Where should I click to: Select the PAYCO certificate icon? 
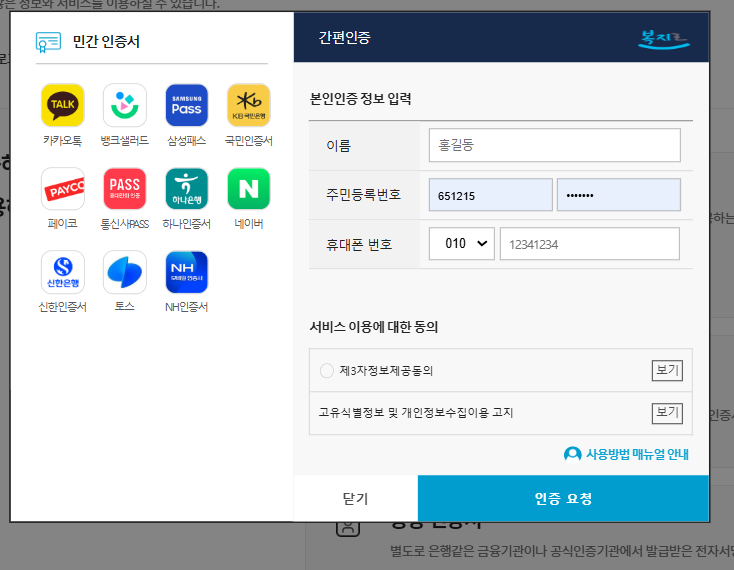click(62, 189)
